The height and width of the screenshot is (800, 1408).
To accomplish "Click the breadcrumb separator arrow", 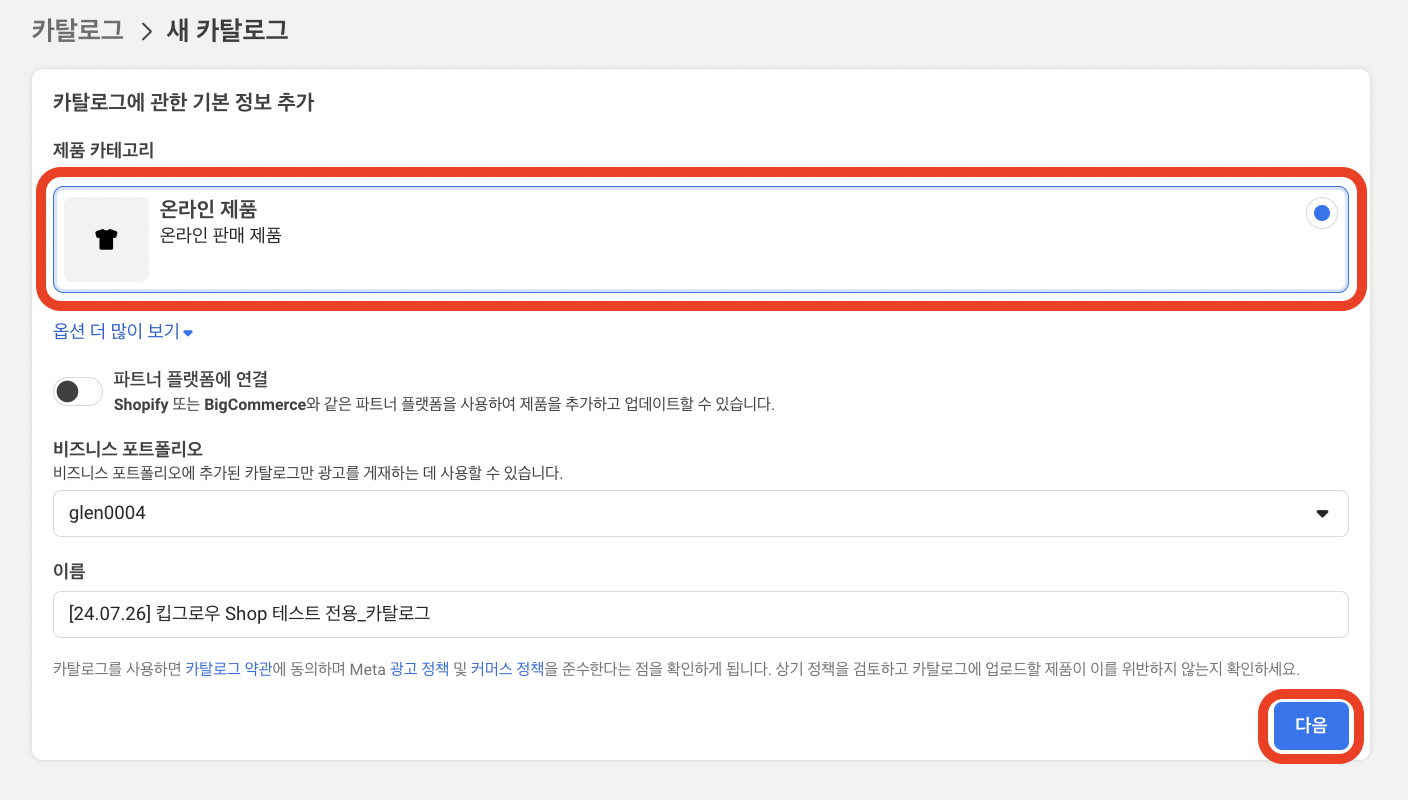I will [x=146, y=31].
